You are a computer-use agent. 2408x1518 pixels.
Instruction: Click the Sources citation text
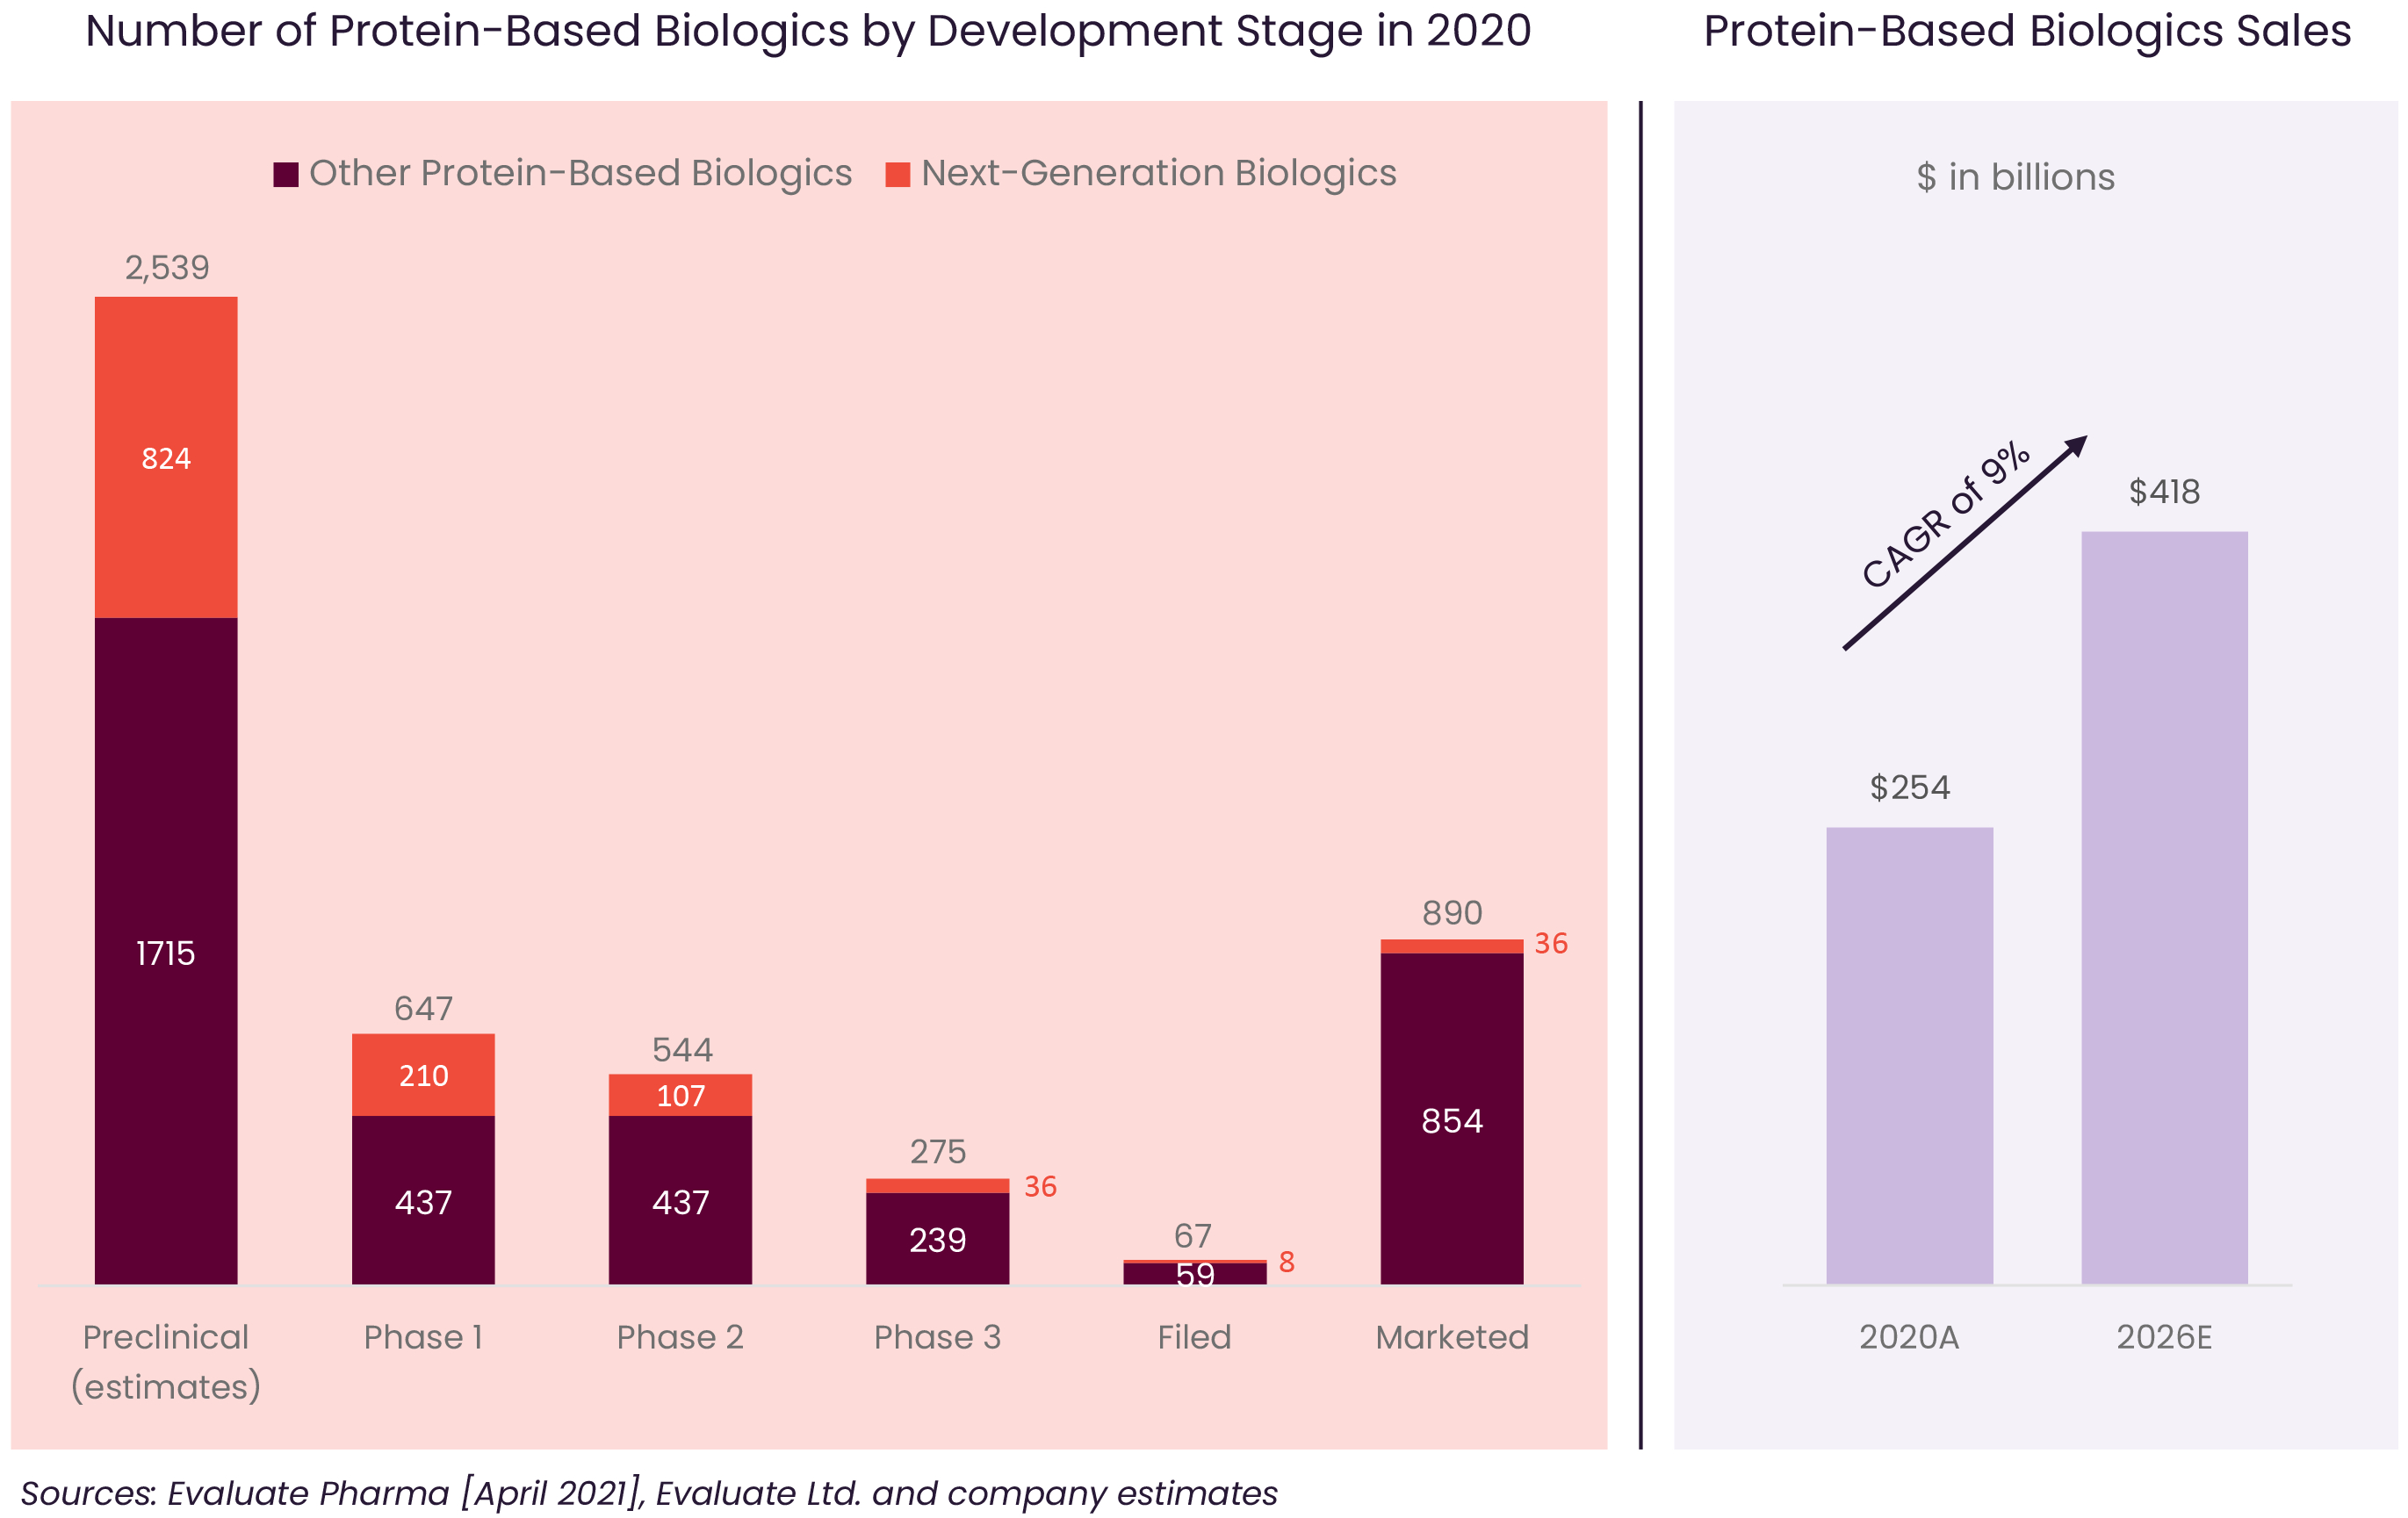tap(648, 1492)
